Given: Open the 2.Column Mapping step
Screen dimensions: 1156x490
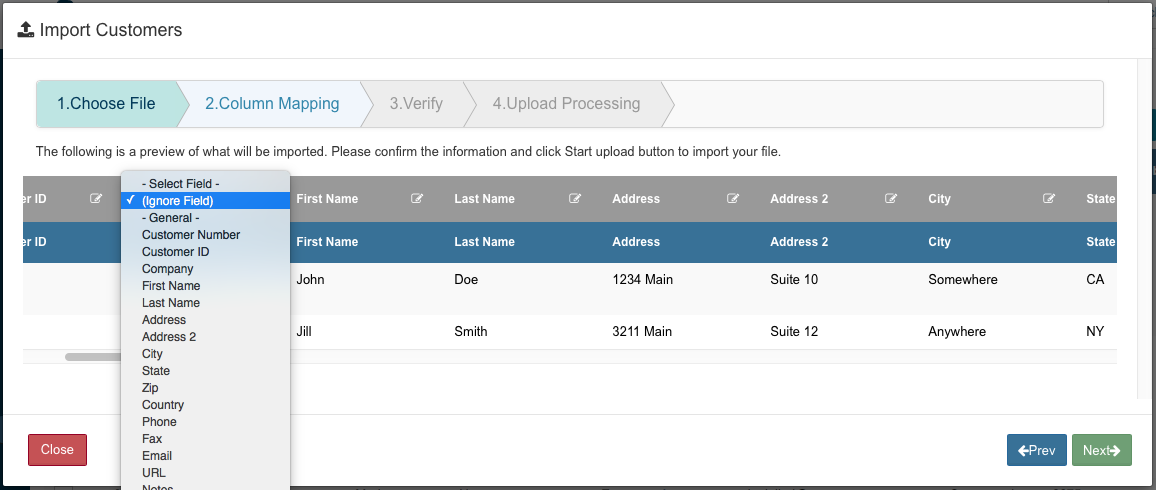Looking at the screenshot, I should coord(272,104).
